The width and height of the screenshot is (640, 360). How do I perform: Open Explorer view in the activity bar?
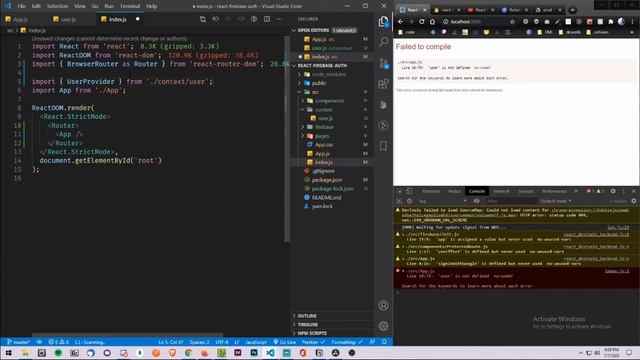pyautogui.click(x=383, y=21)
